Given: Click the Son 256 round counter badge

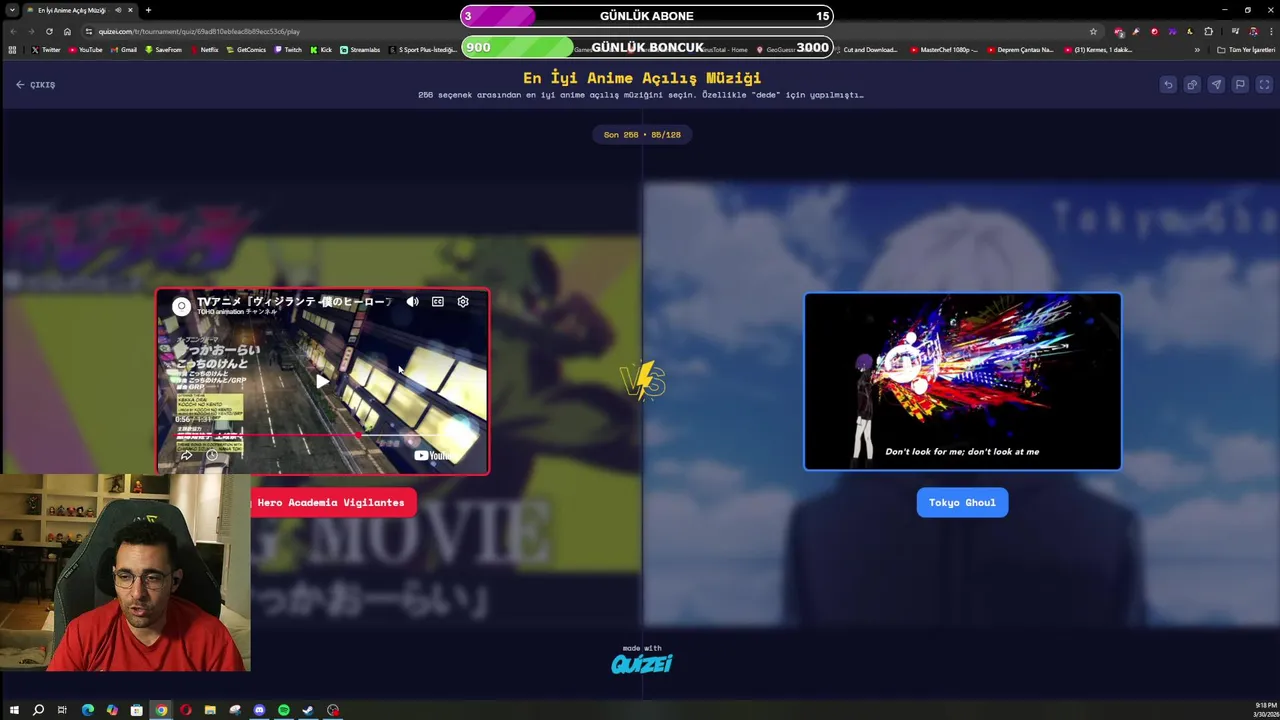Looking at the screenshot, I should coord(642,134).
